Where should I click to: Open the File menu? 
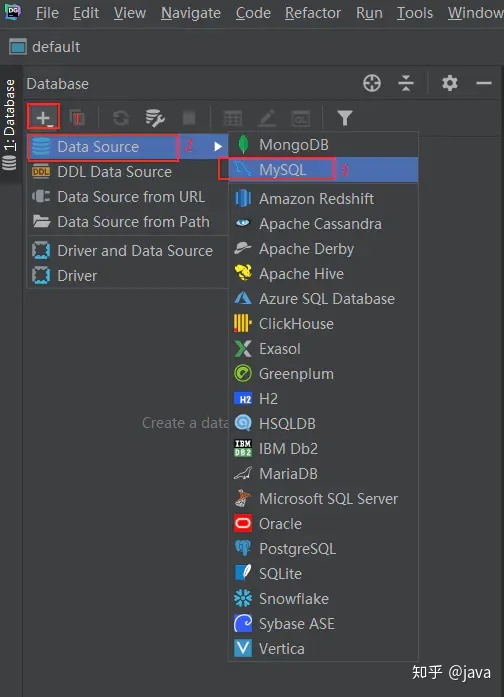click(x=47, y=13)
